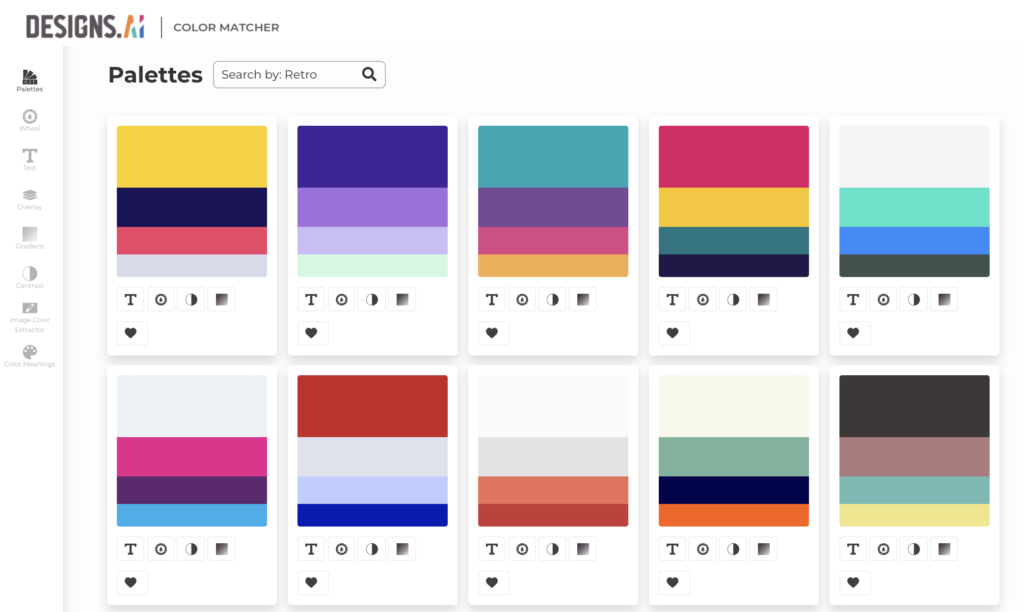The height and width of the screenshot is (612, 1024).
Task: Open the wheel view icon under the purple palette
Action: point(341,299)
